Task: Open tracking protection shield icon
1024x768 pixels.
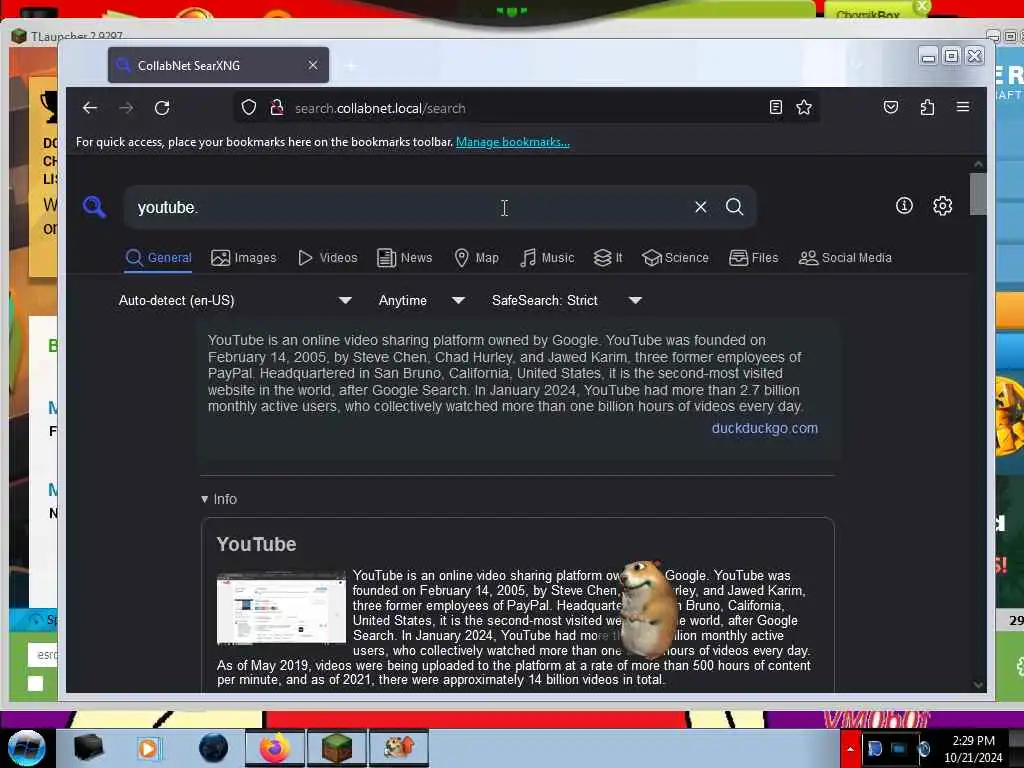Action: click(248, 108)
